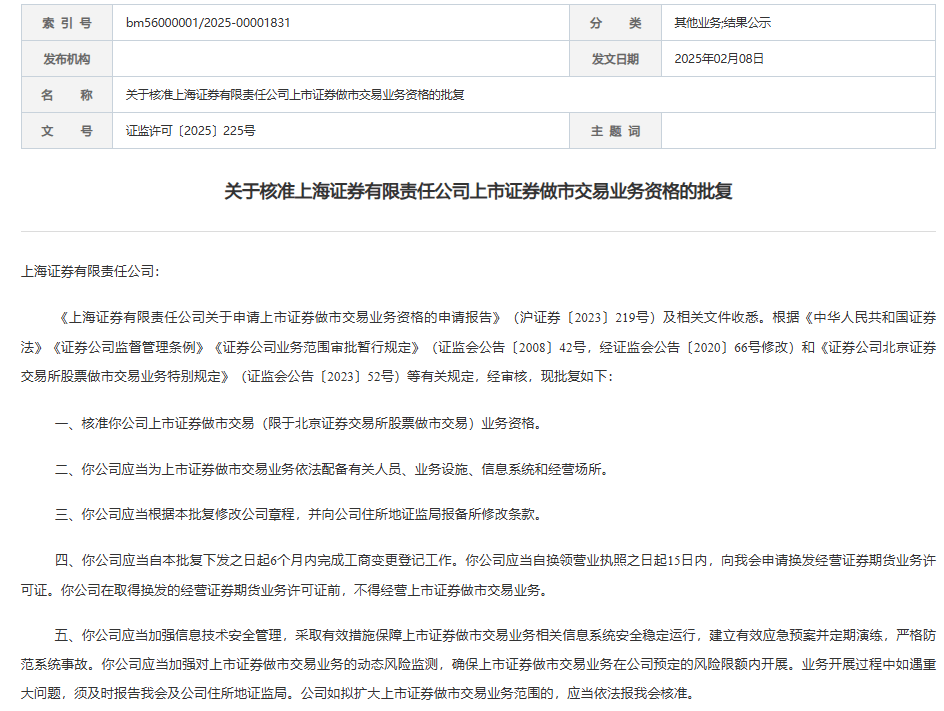Click clause 五 about 信息技术安全管理
This screenshot has width=944, height=711.
point(478,663)
